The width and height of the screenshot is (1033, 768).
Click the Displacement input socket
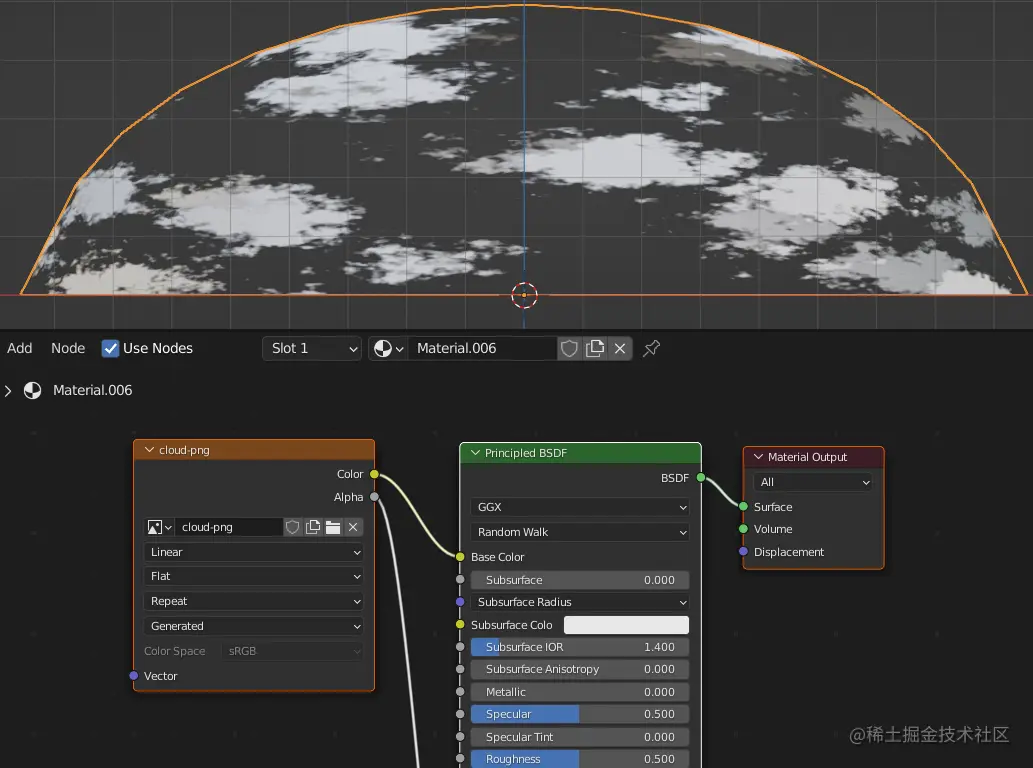pyautogui.click(x=743, y=552)
